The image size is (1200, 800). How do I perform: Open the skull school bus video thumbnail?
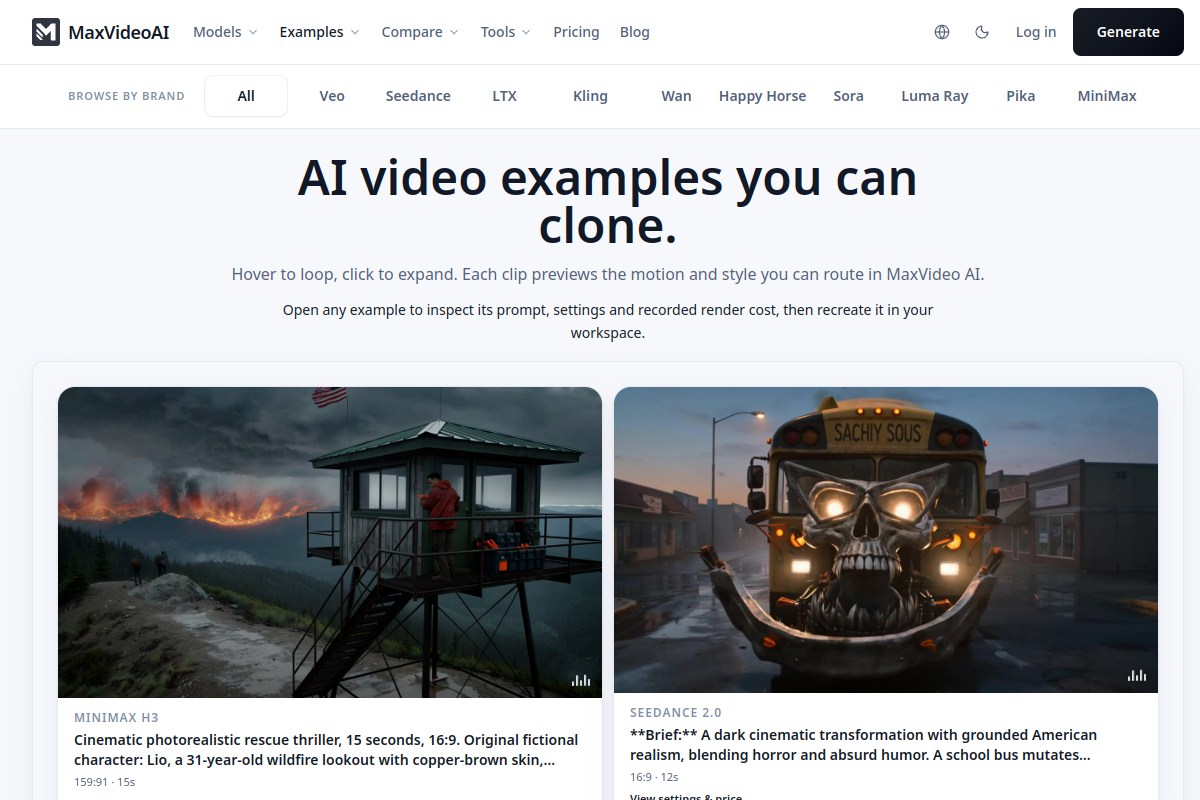click(x=886, y=540)
